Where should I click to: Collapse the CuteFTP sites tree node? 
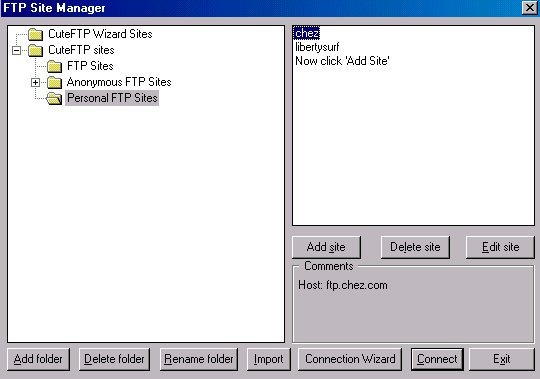pos(16,51)
